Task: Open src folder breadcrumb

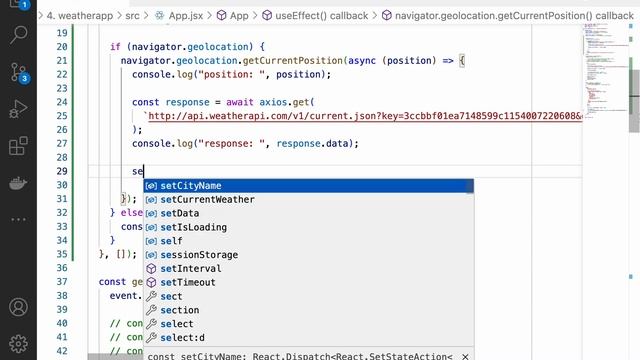Action: coord(132,16)
